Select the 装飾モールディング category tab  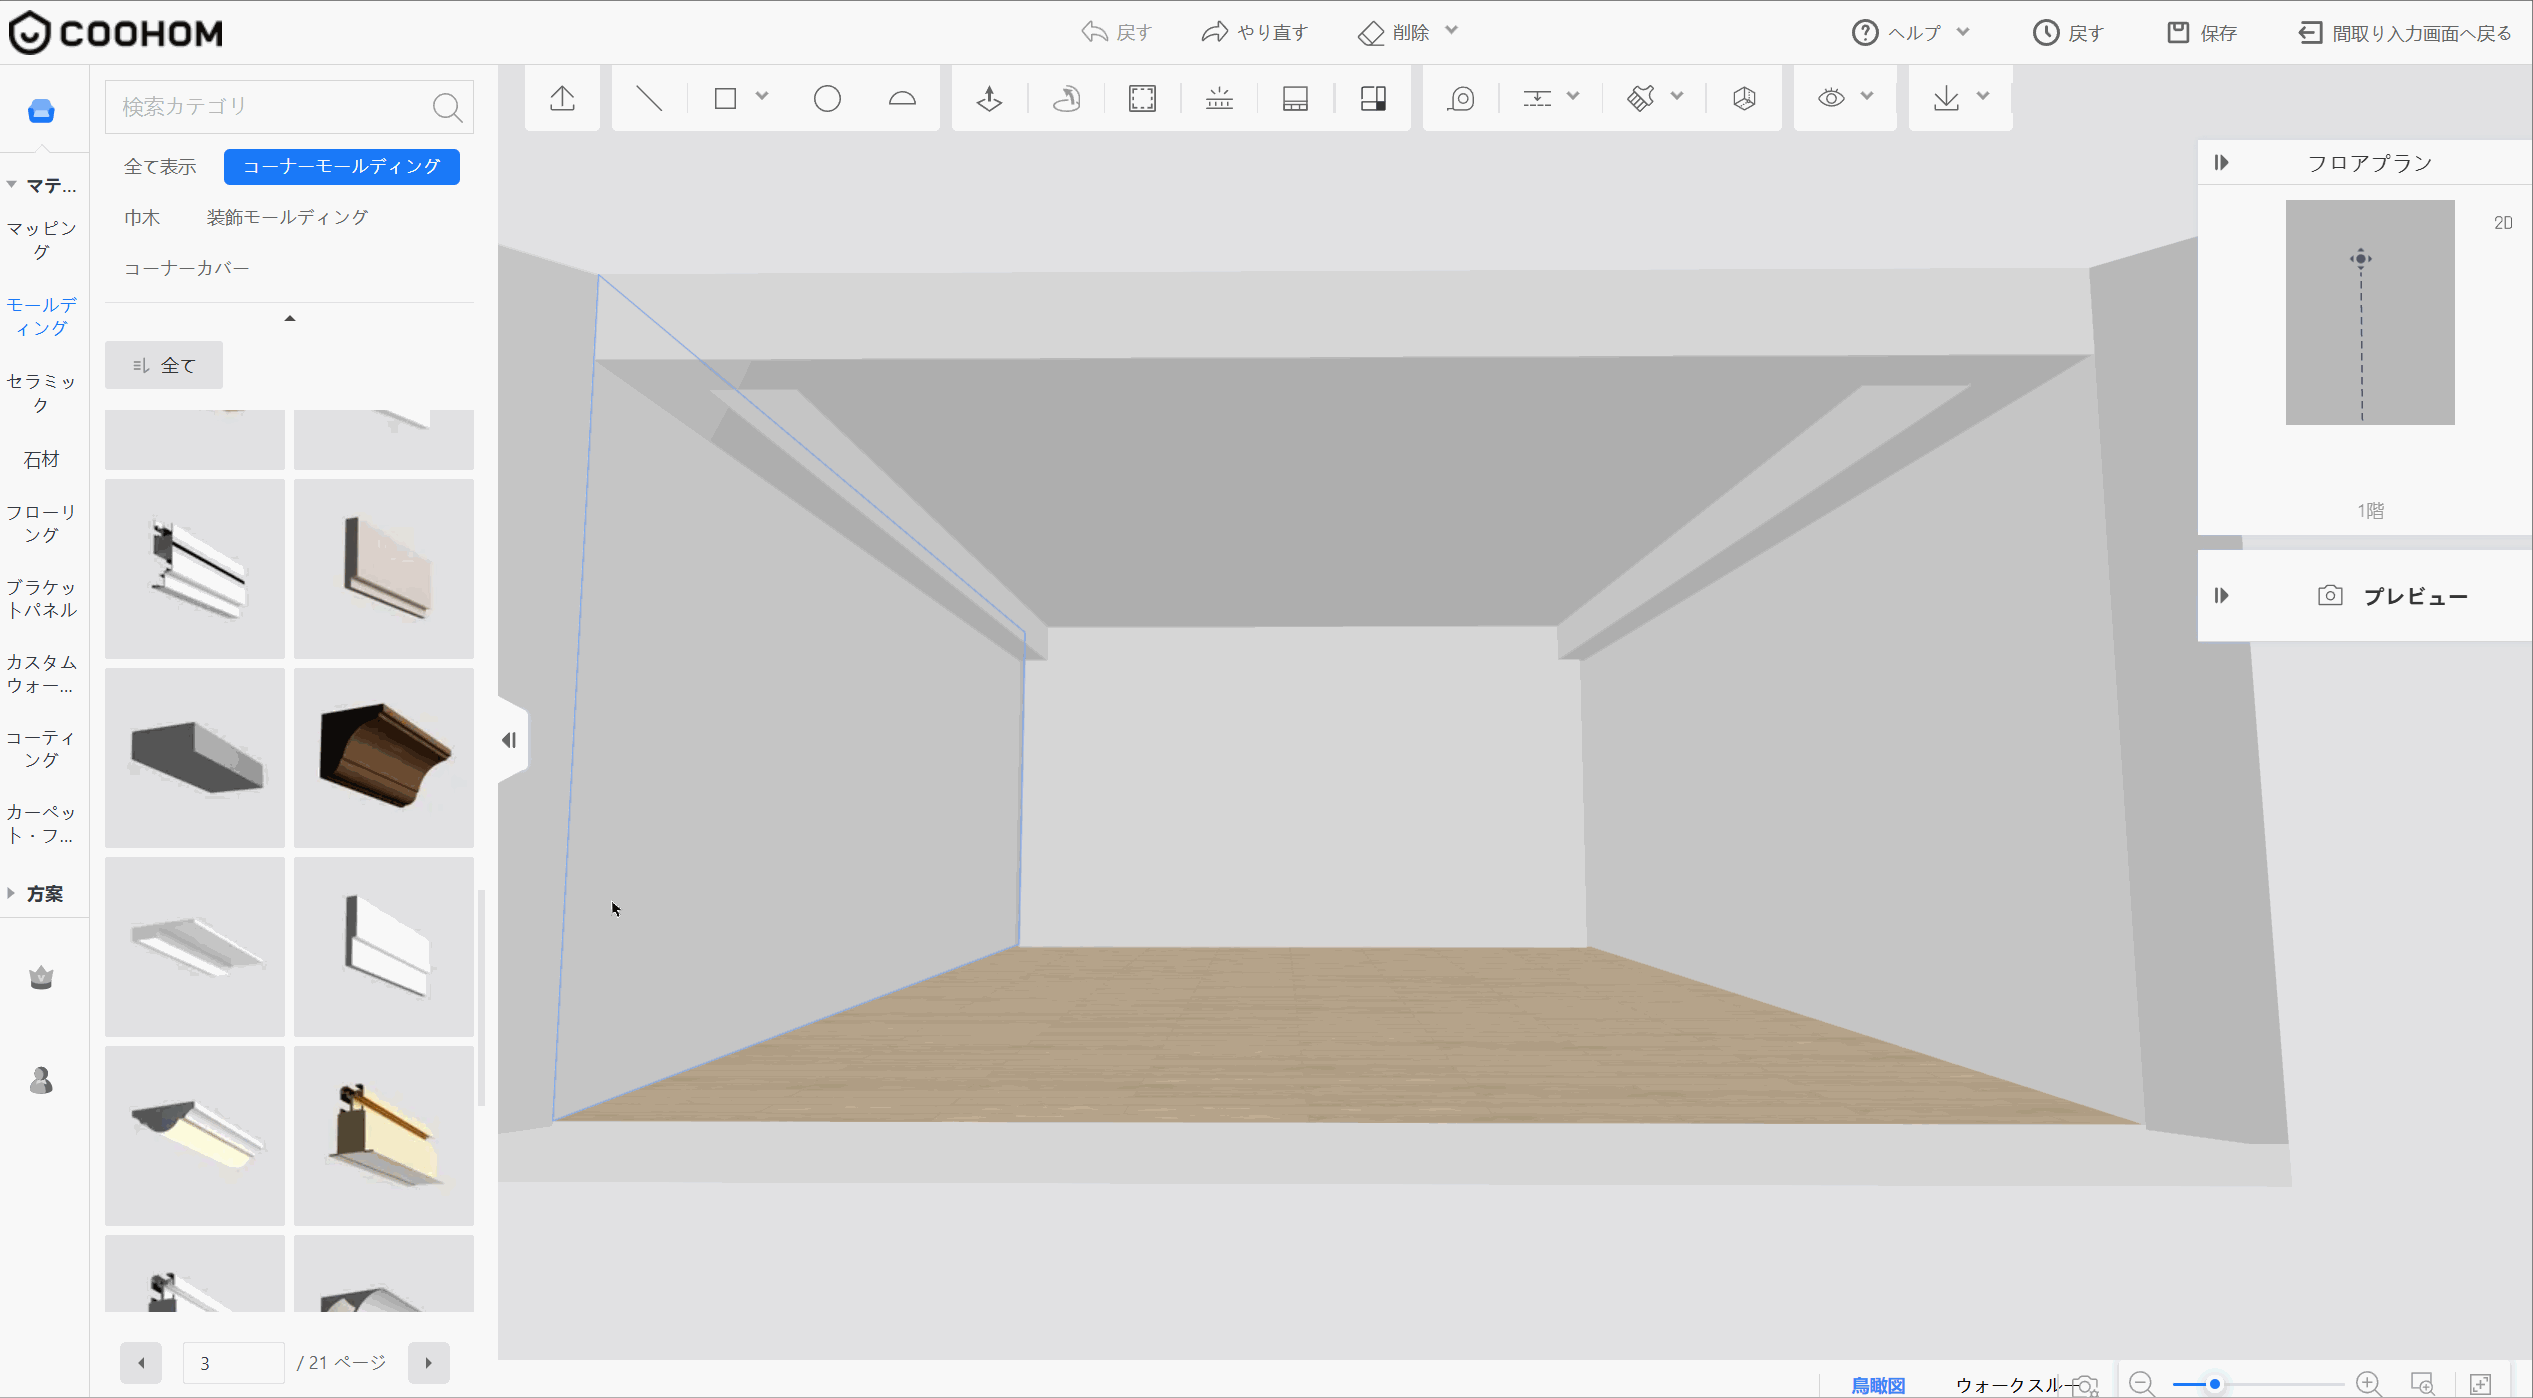[x=288, y=217]
